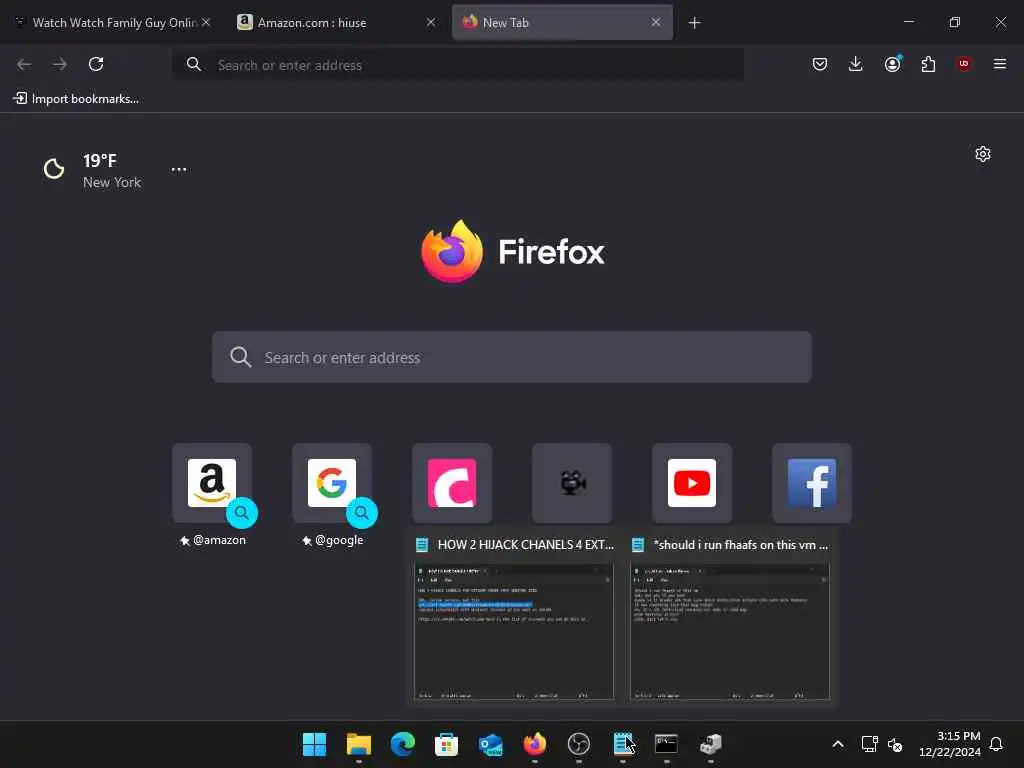Open the Downloads panel
Image resolution: width=1024 pixels, height=768 pixels.
856,64
